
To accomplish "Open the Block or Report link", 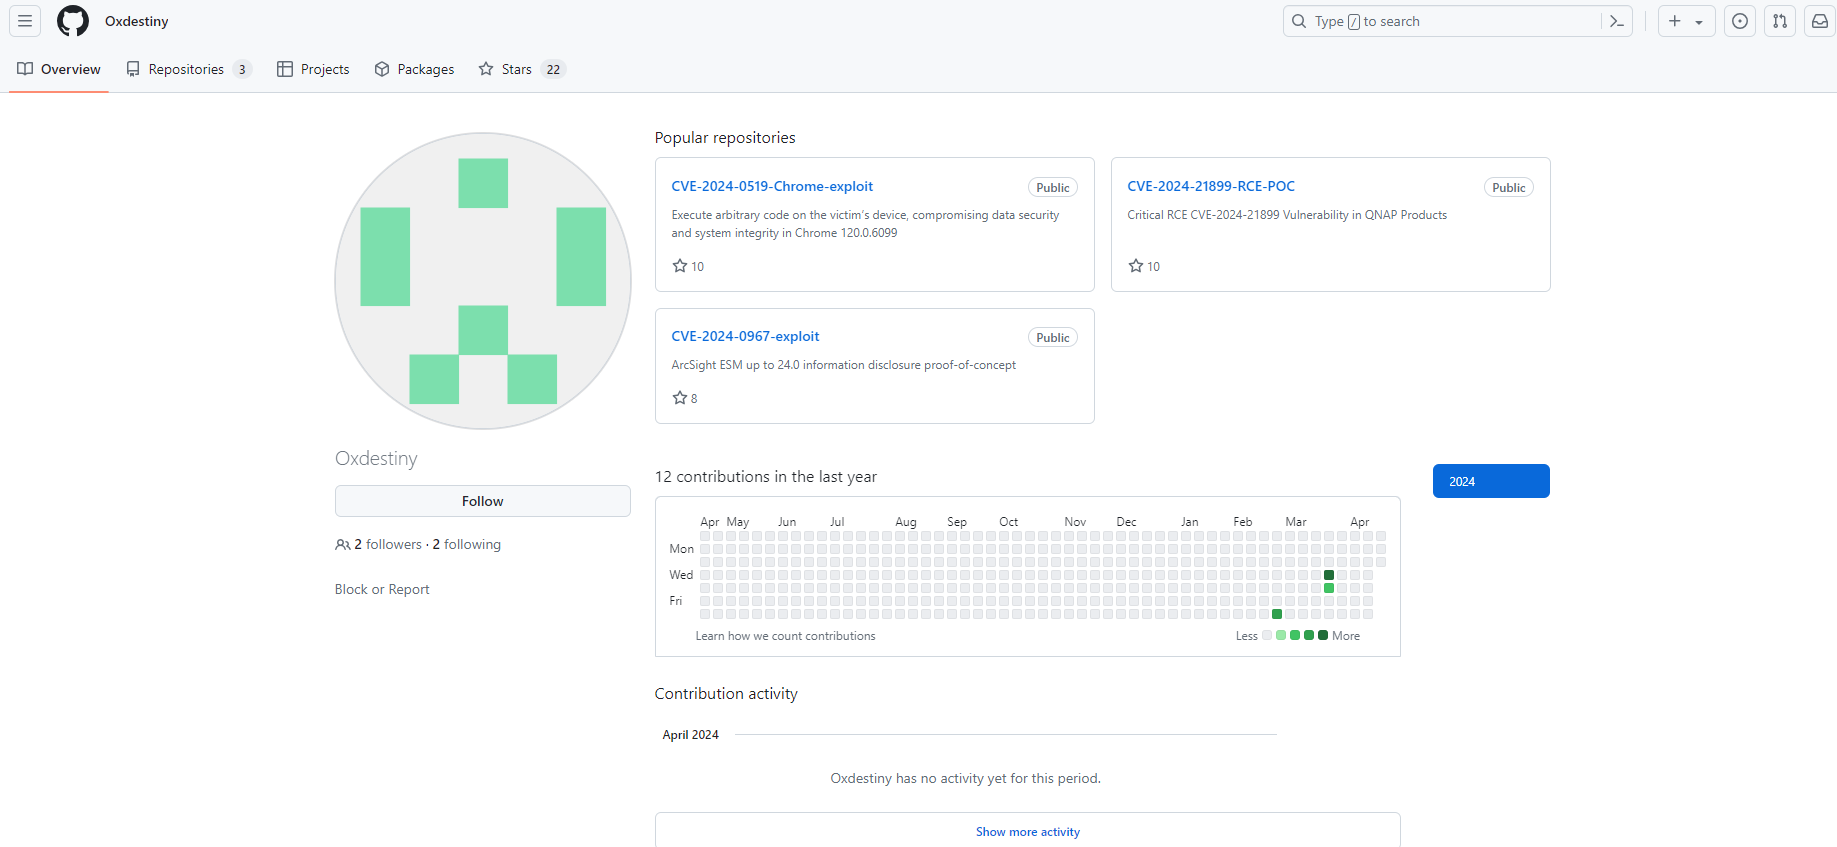I will point(382,589).
